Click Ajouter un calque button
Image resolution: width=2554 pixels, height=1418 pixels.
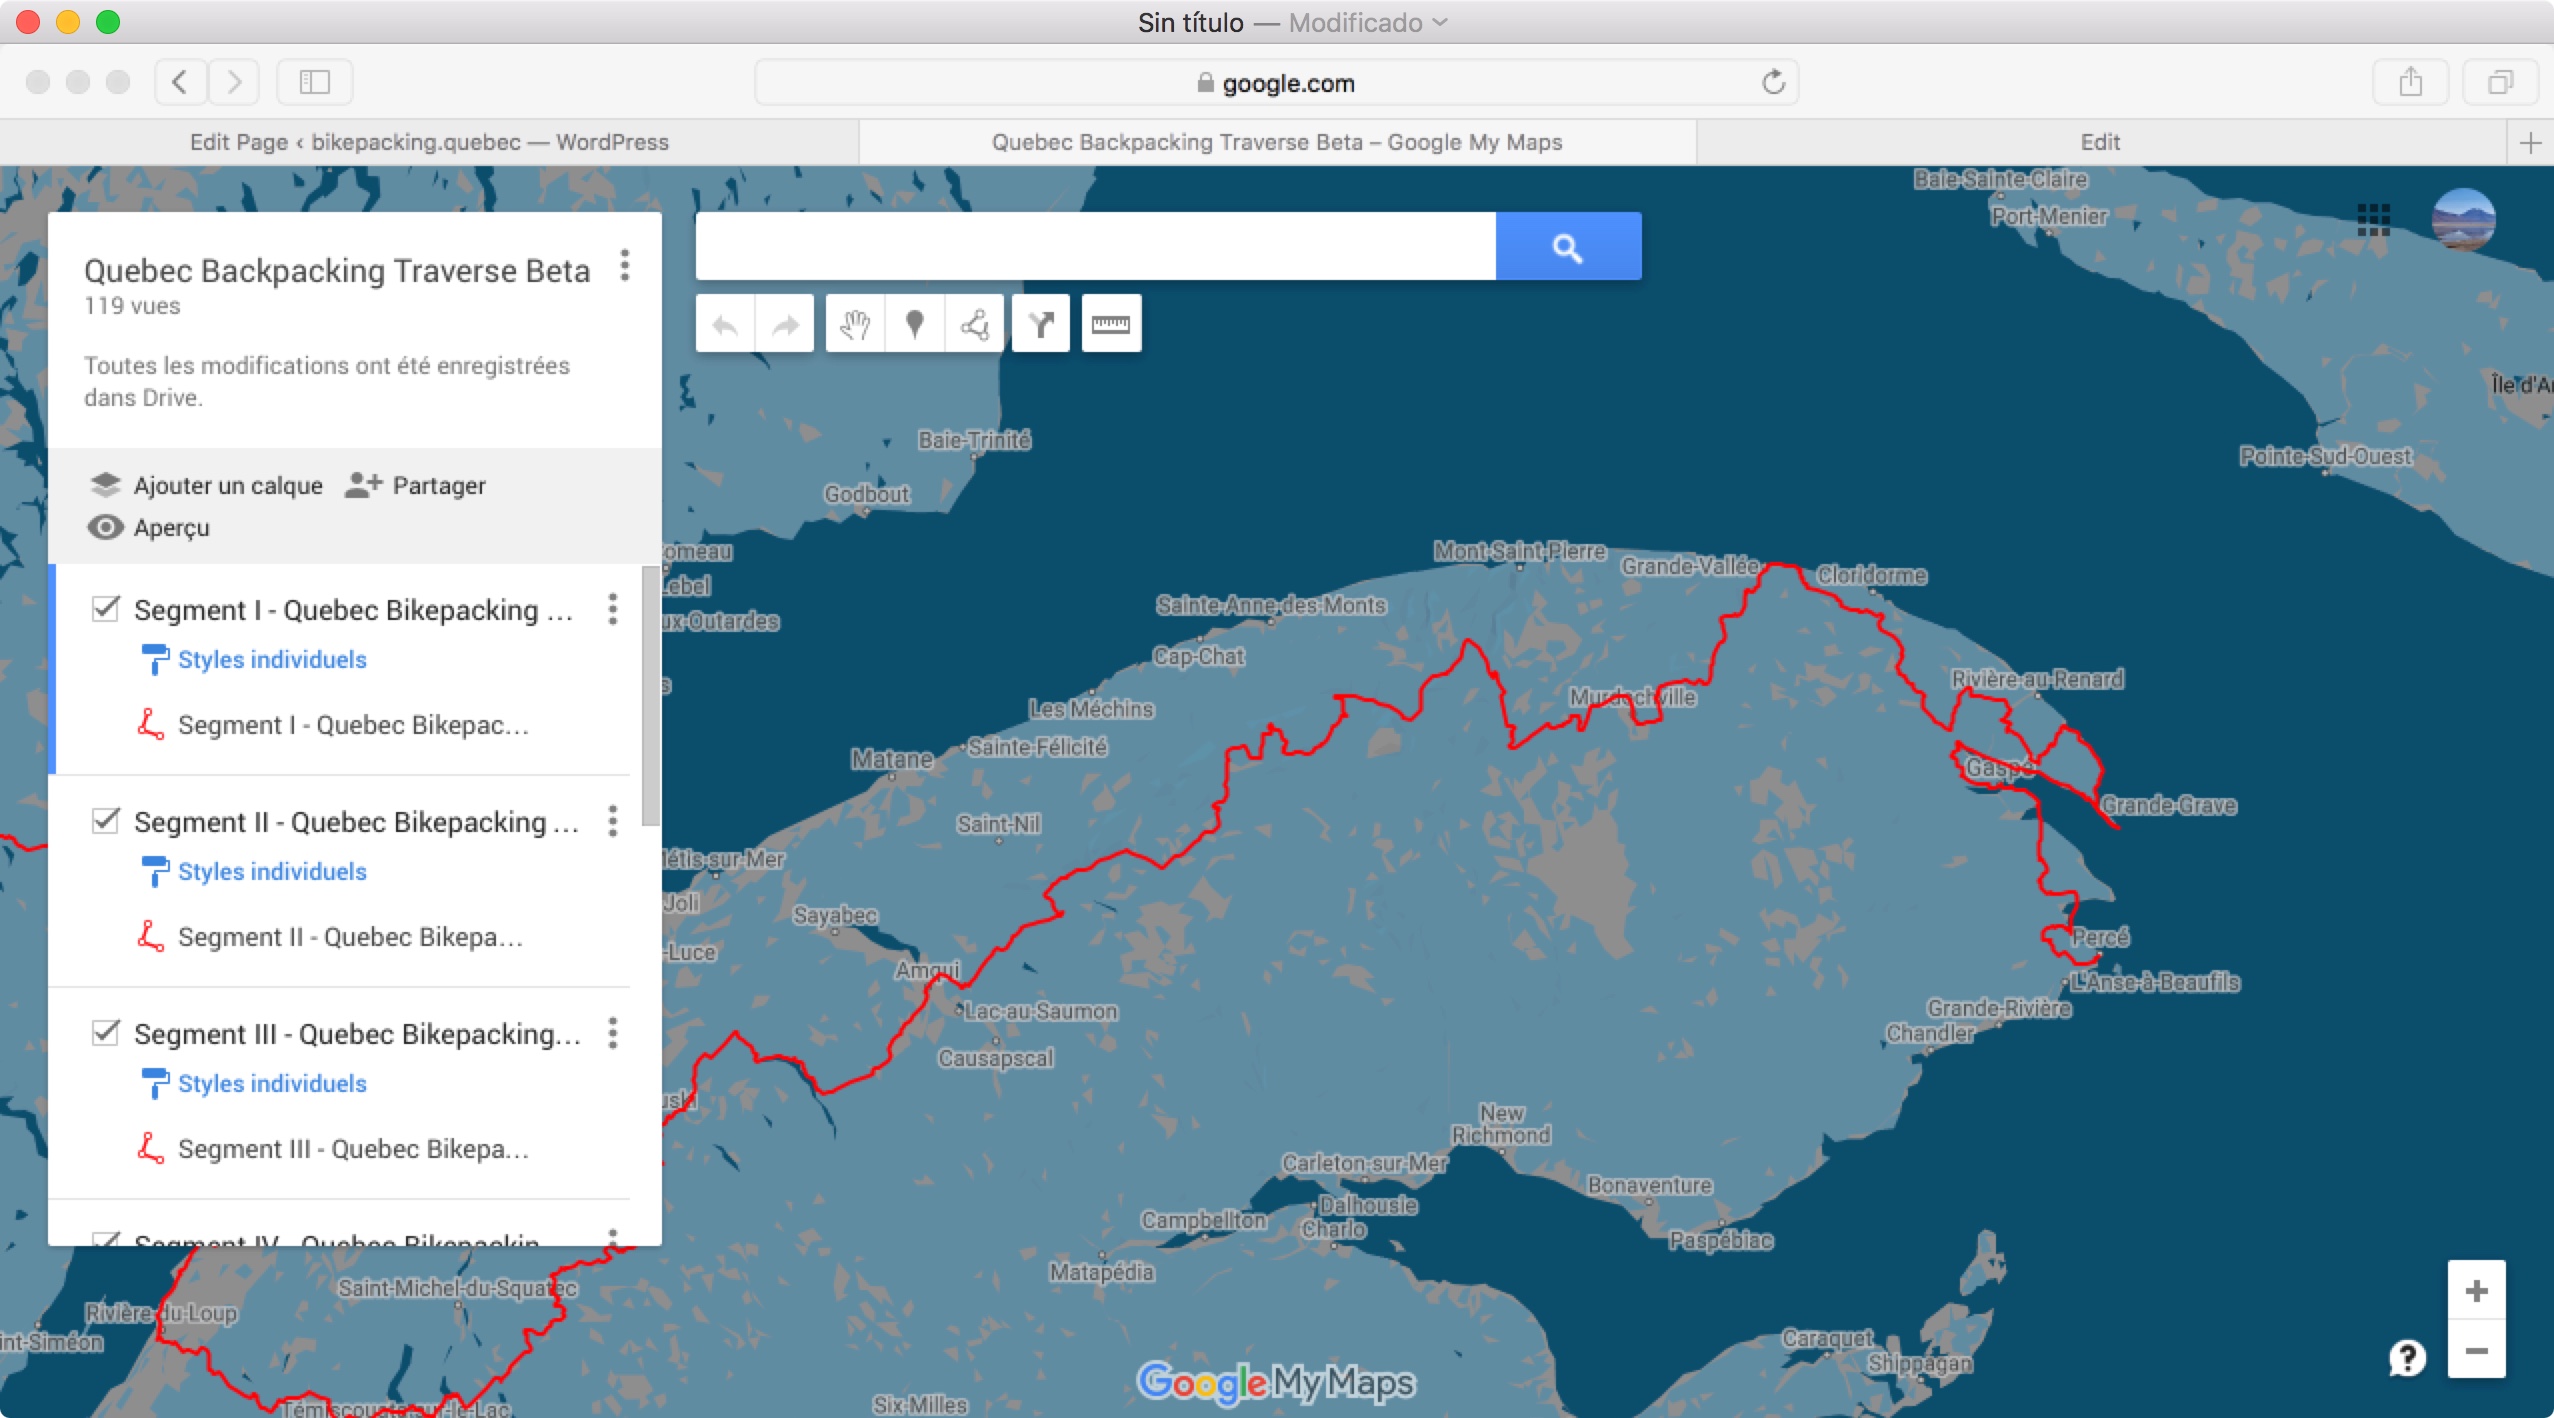click(x=206, y=485)
